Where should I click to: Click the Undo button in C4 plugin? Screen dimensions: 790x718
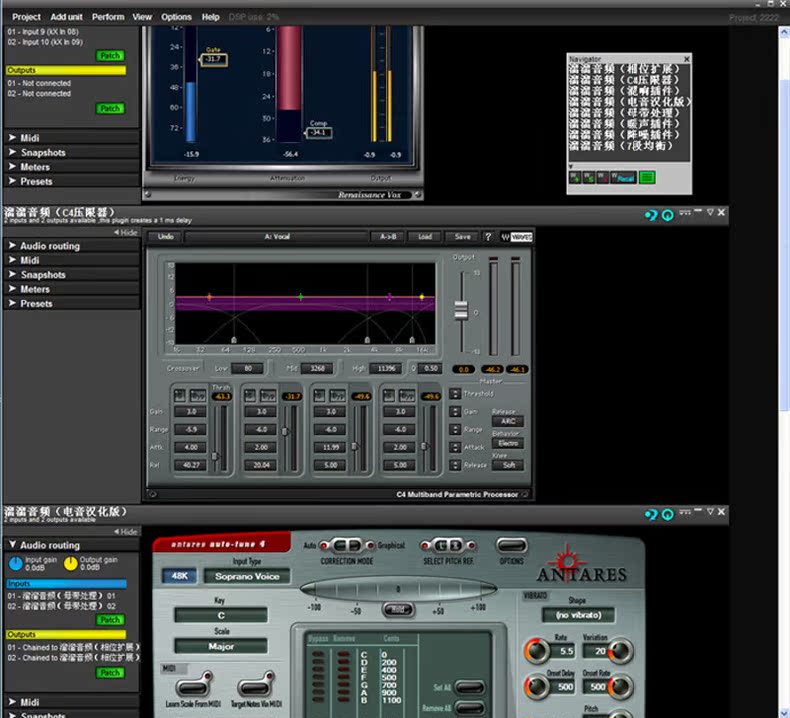tap(166, 237)
